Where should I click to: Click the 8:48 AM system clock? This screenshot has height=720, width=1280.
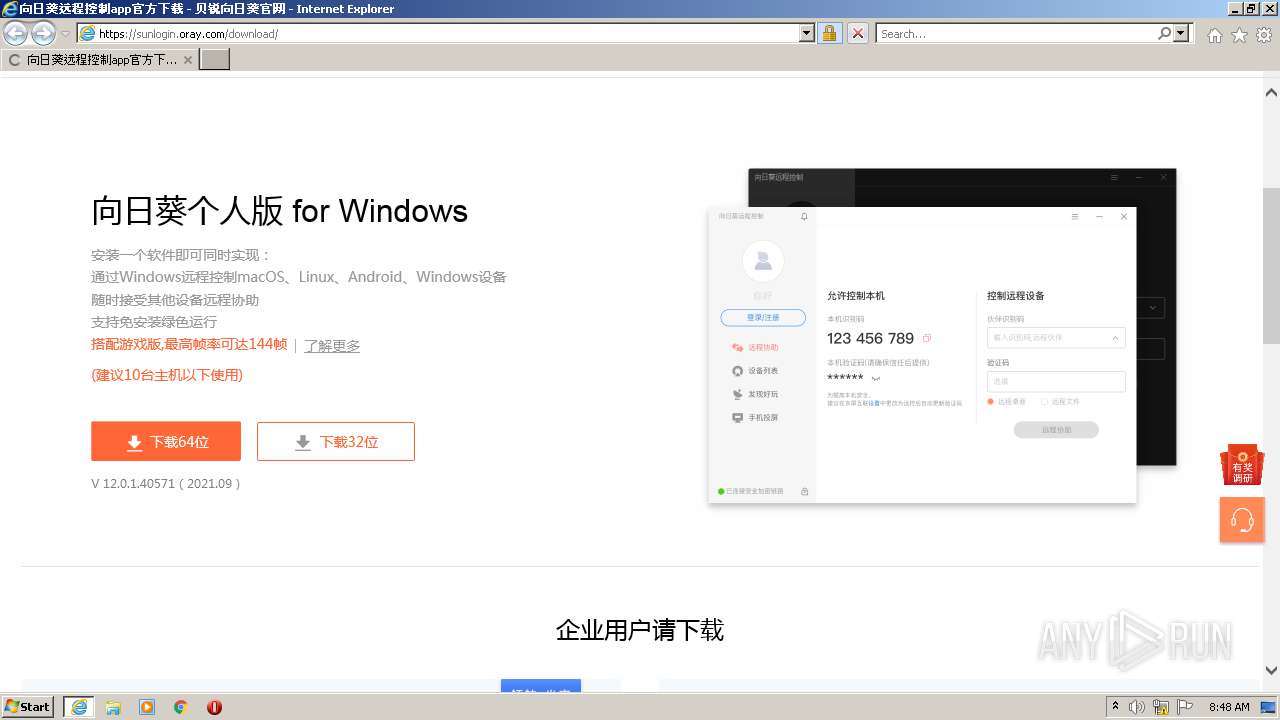tap(1229, 707)
